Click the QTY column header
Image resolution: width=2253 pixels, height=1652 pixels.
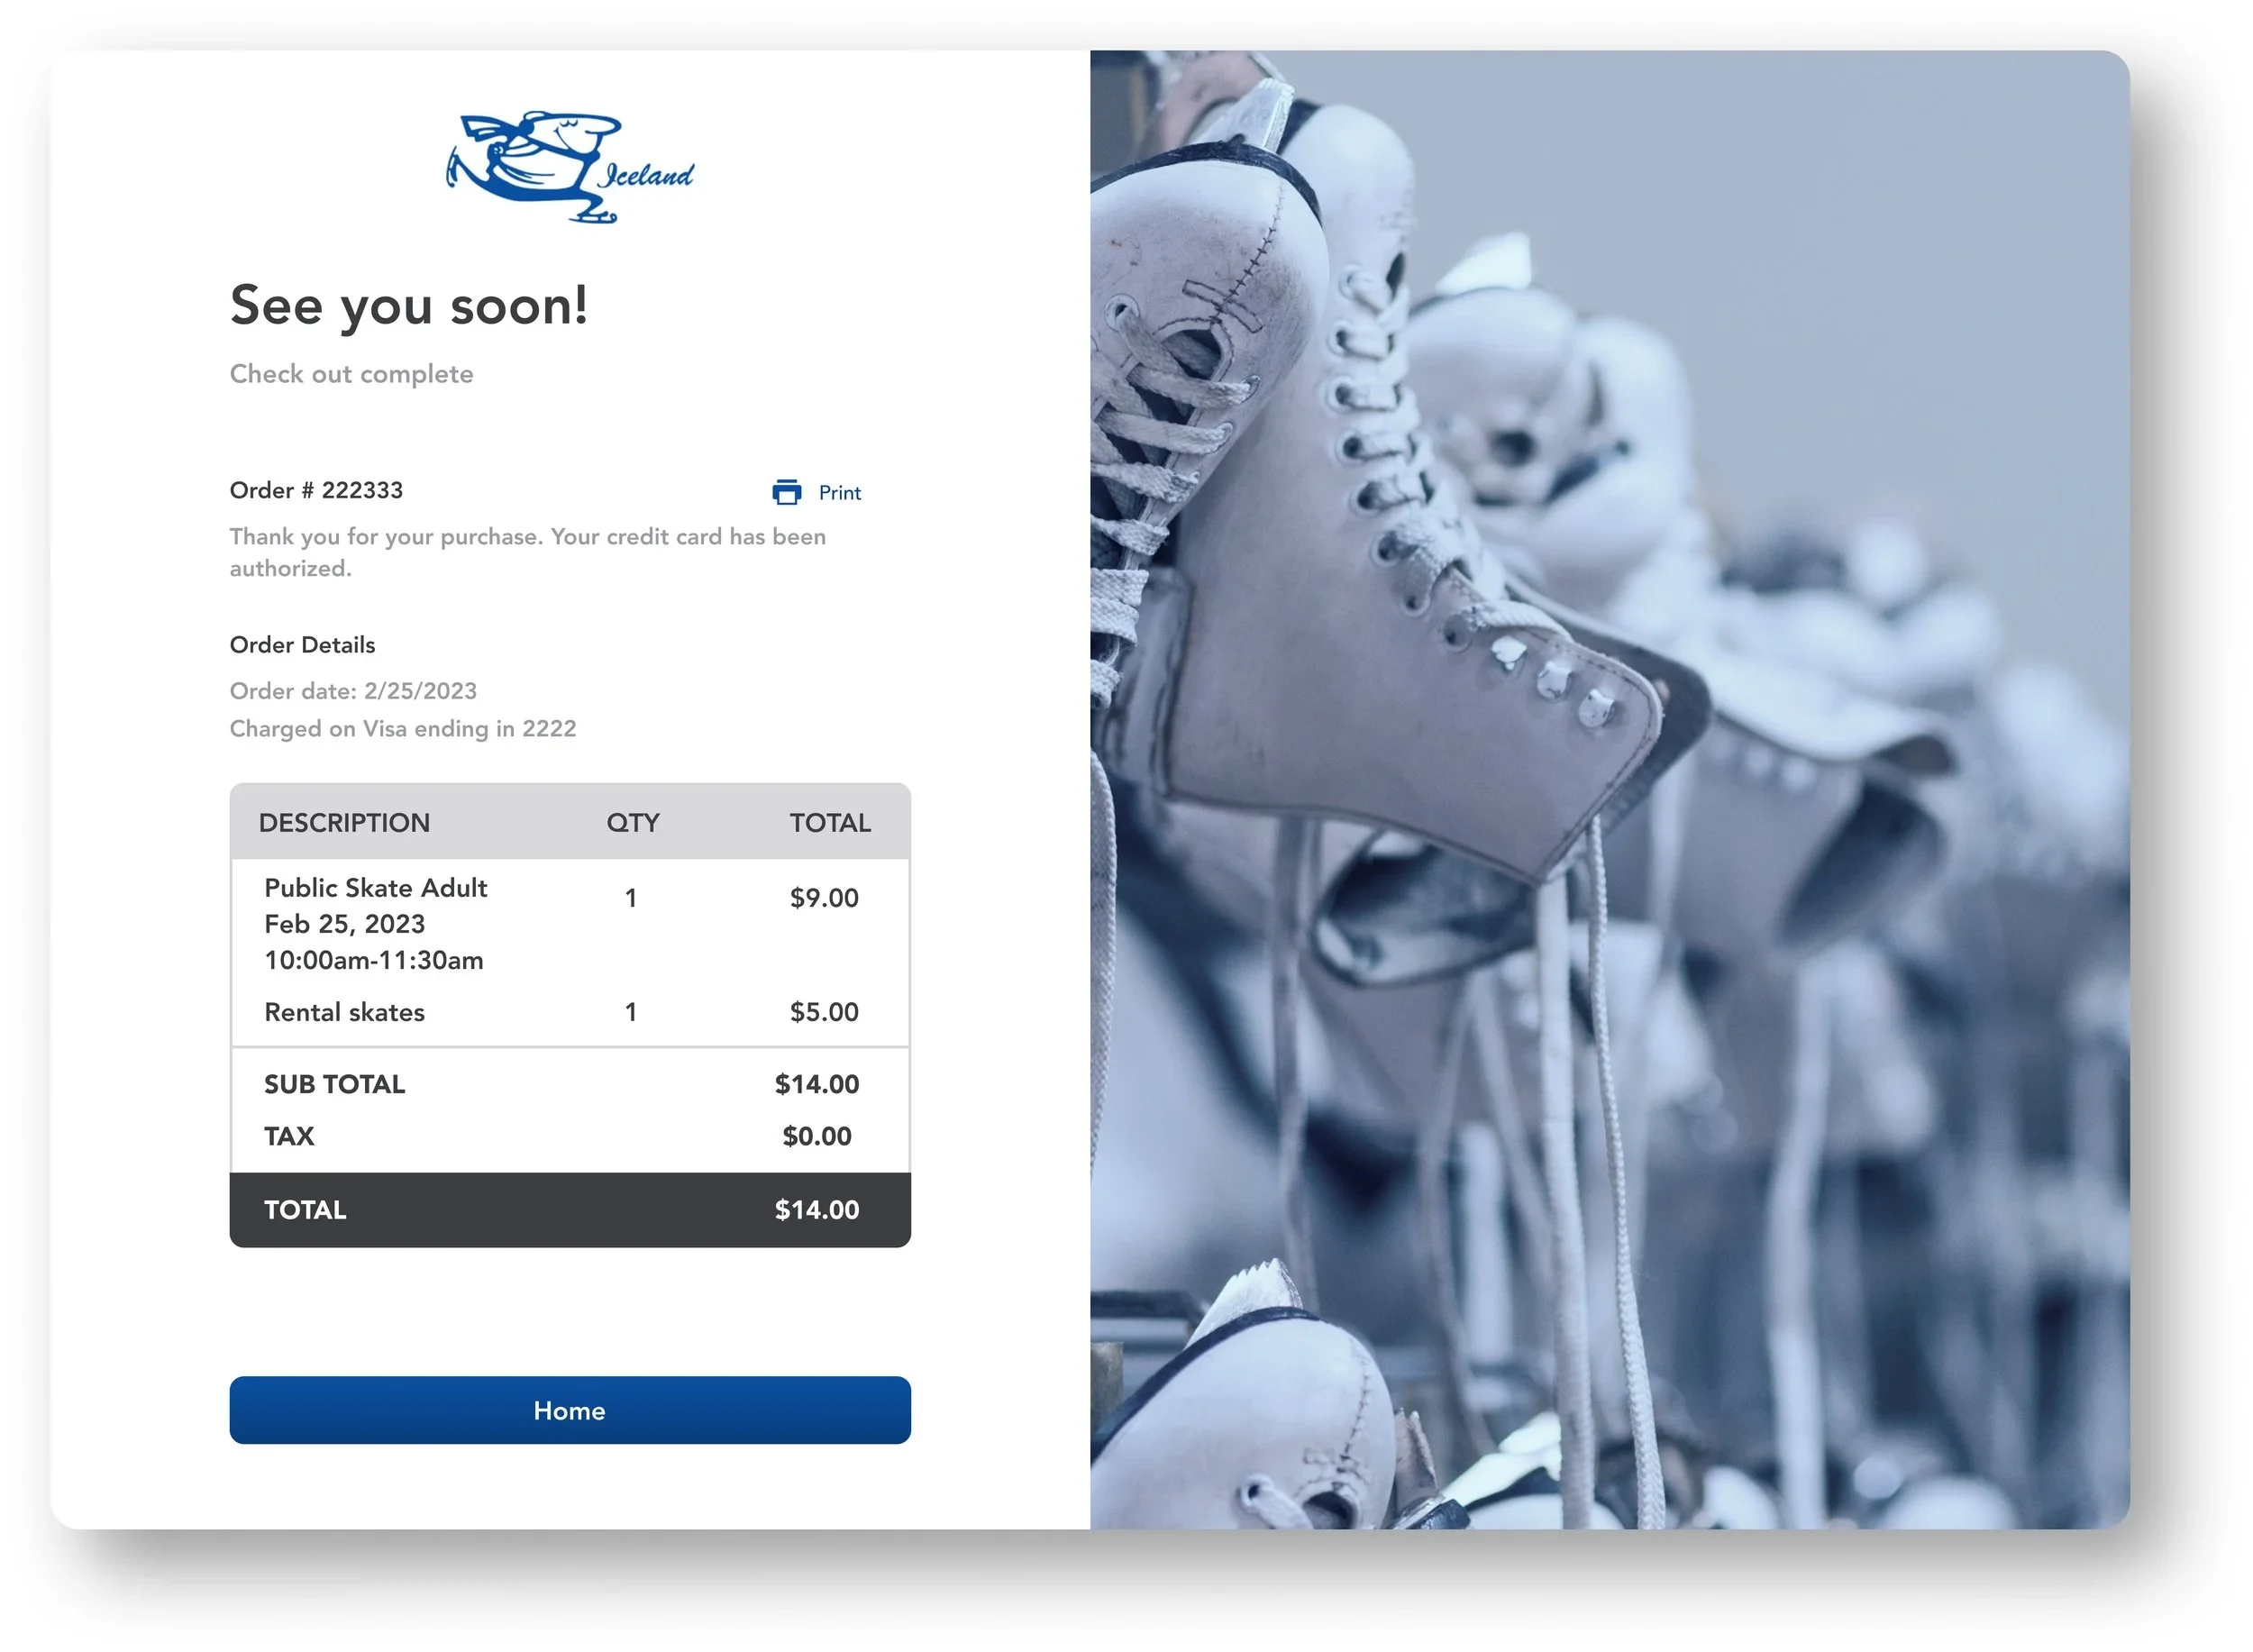[x=632, y=822]
